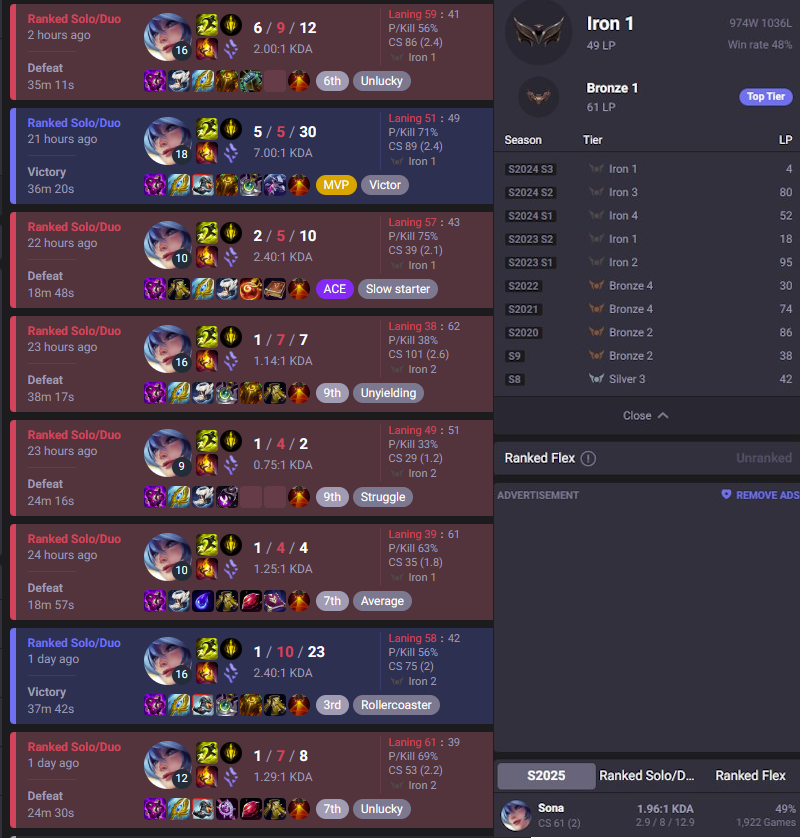
Task: Click the info icon beside Ranked Flex
Action: (588, 459)
